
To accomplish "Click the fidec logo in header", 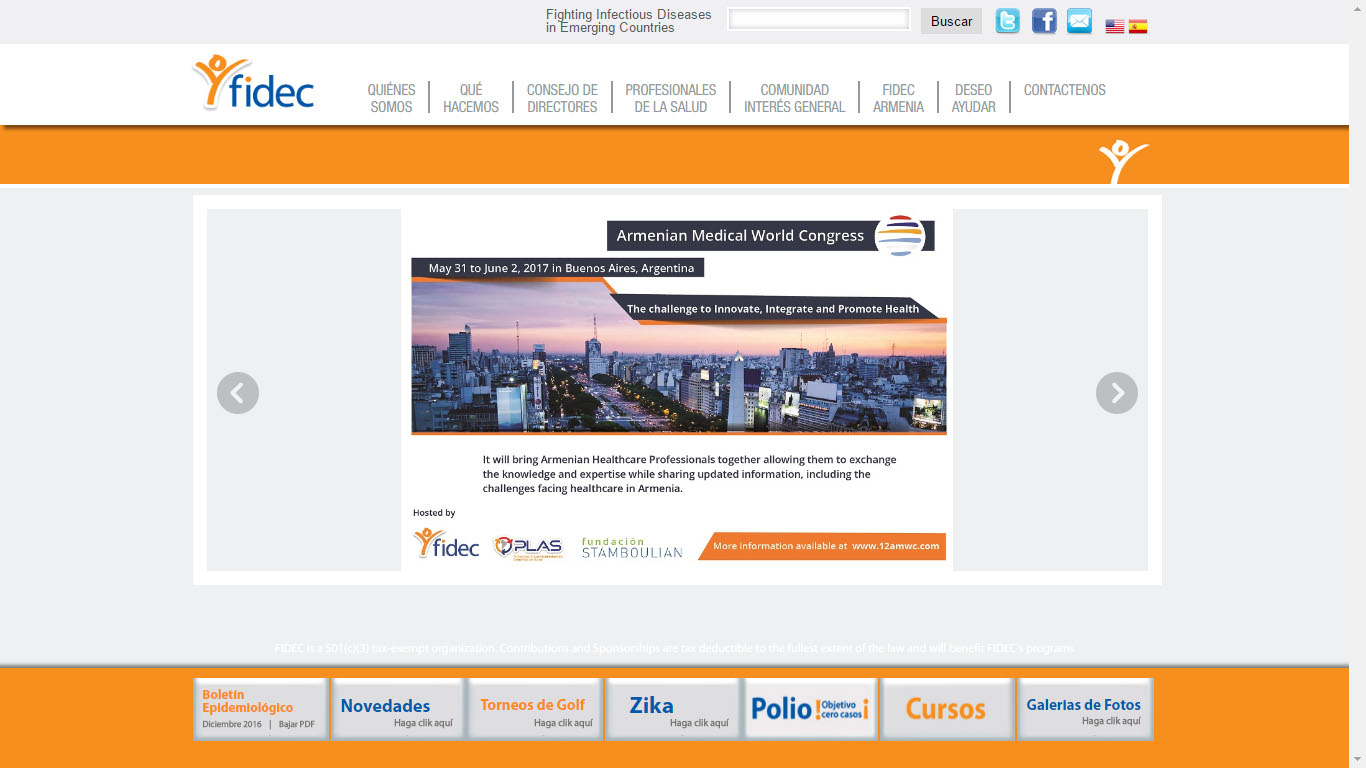I will coord(253,82).
